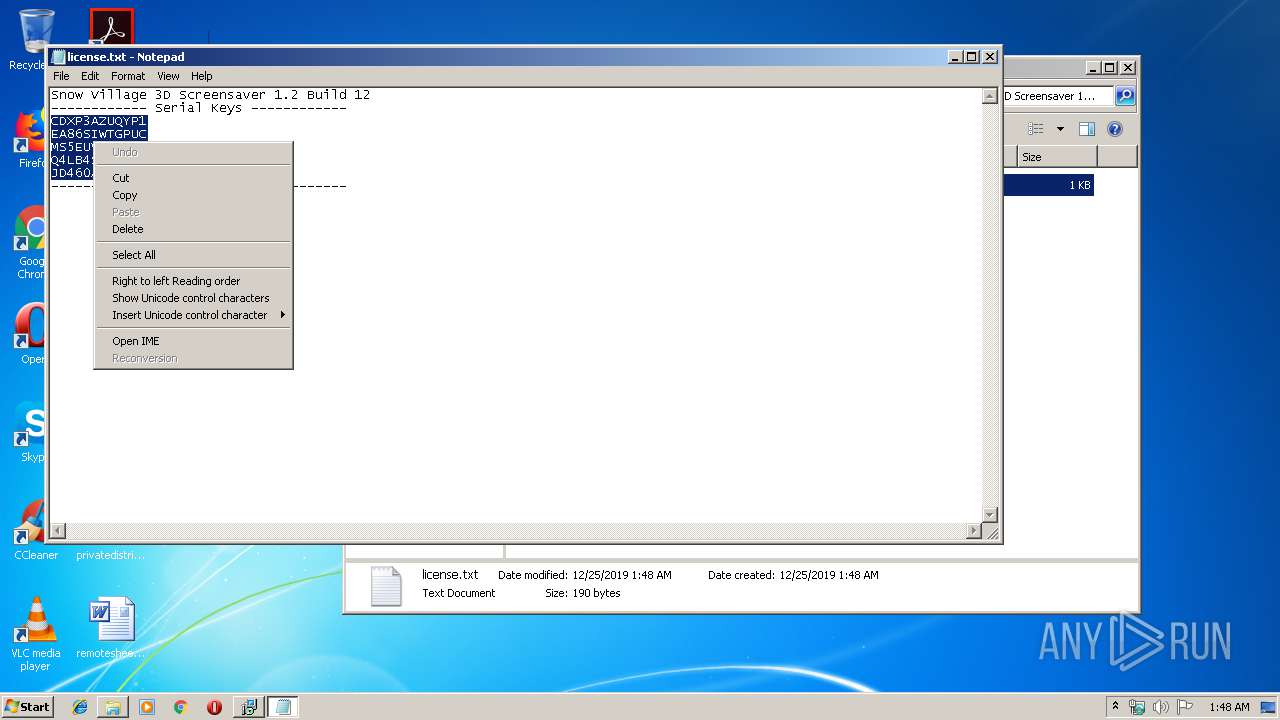Image resolution: width=1280 pixels, height=720 pixels.
Task: Click the Snow Village 3D Screensaver title line
Action: click(211, 95)
